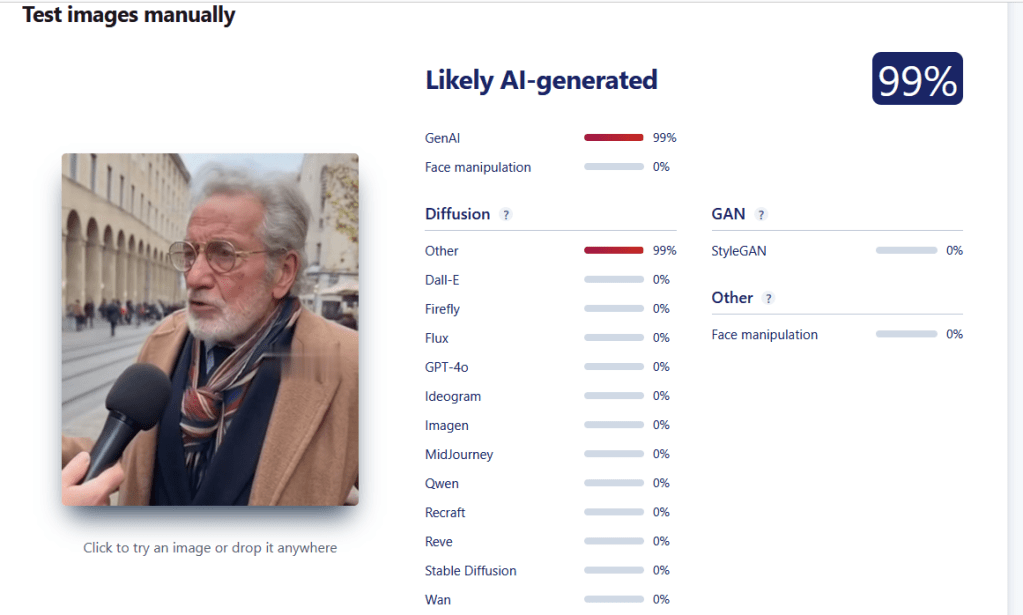Click the 'Click to try an image' upload area

[210, 547]
